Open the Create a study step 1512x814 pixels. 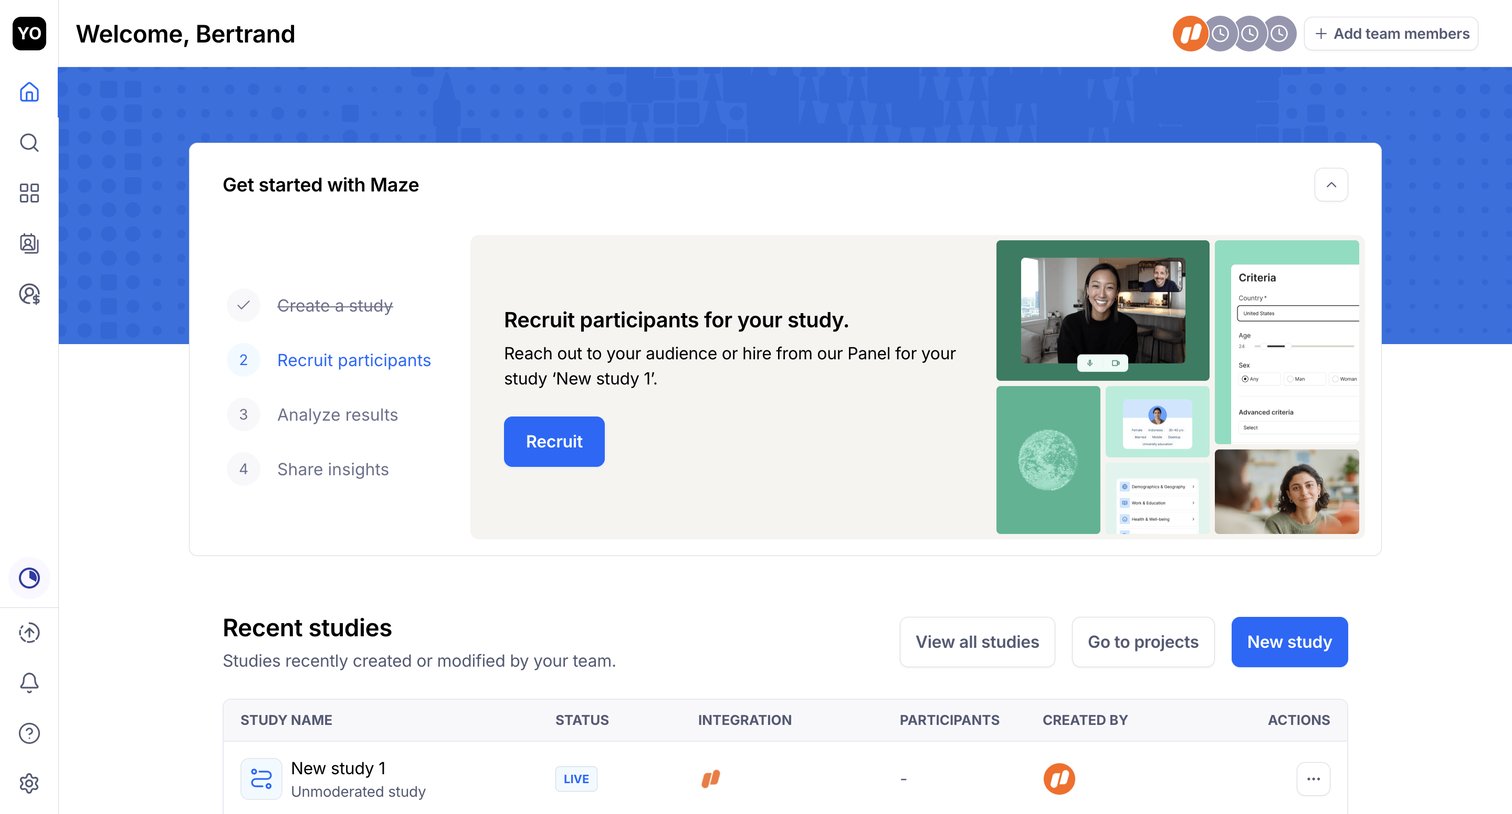[x=335, y=306]
